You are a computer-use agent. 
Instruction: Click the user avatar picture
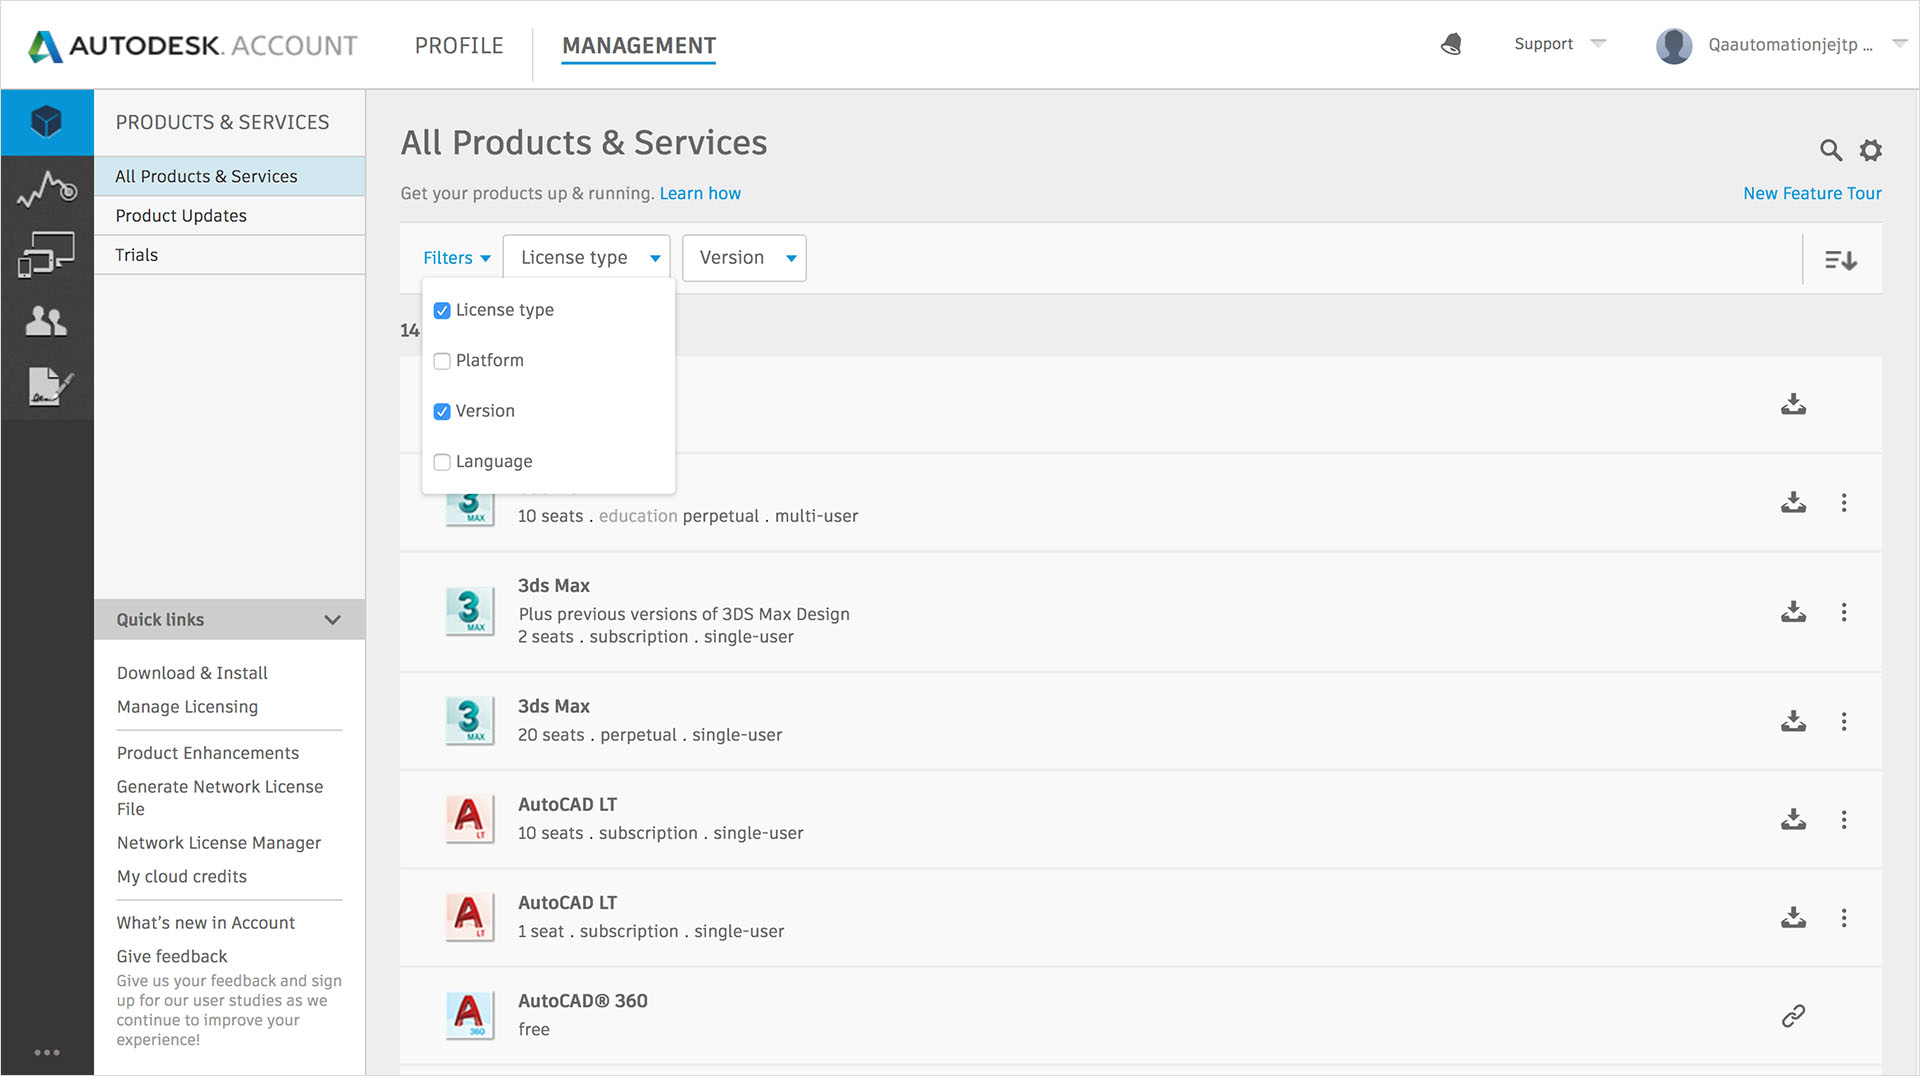[x=1674, y=45]
